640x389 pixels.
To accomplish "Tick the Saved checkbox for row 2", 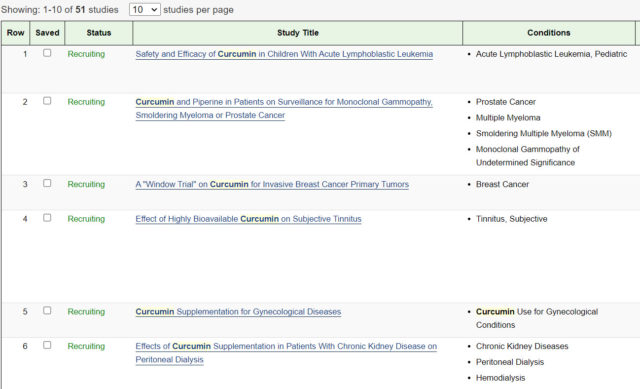I will pos(47,101).
